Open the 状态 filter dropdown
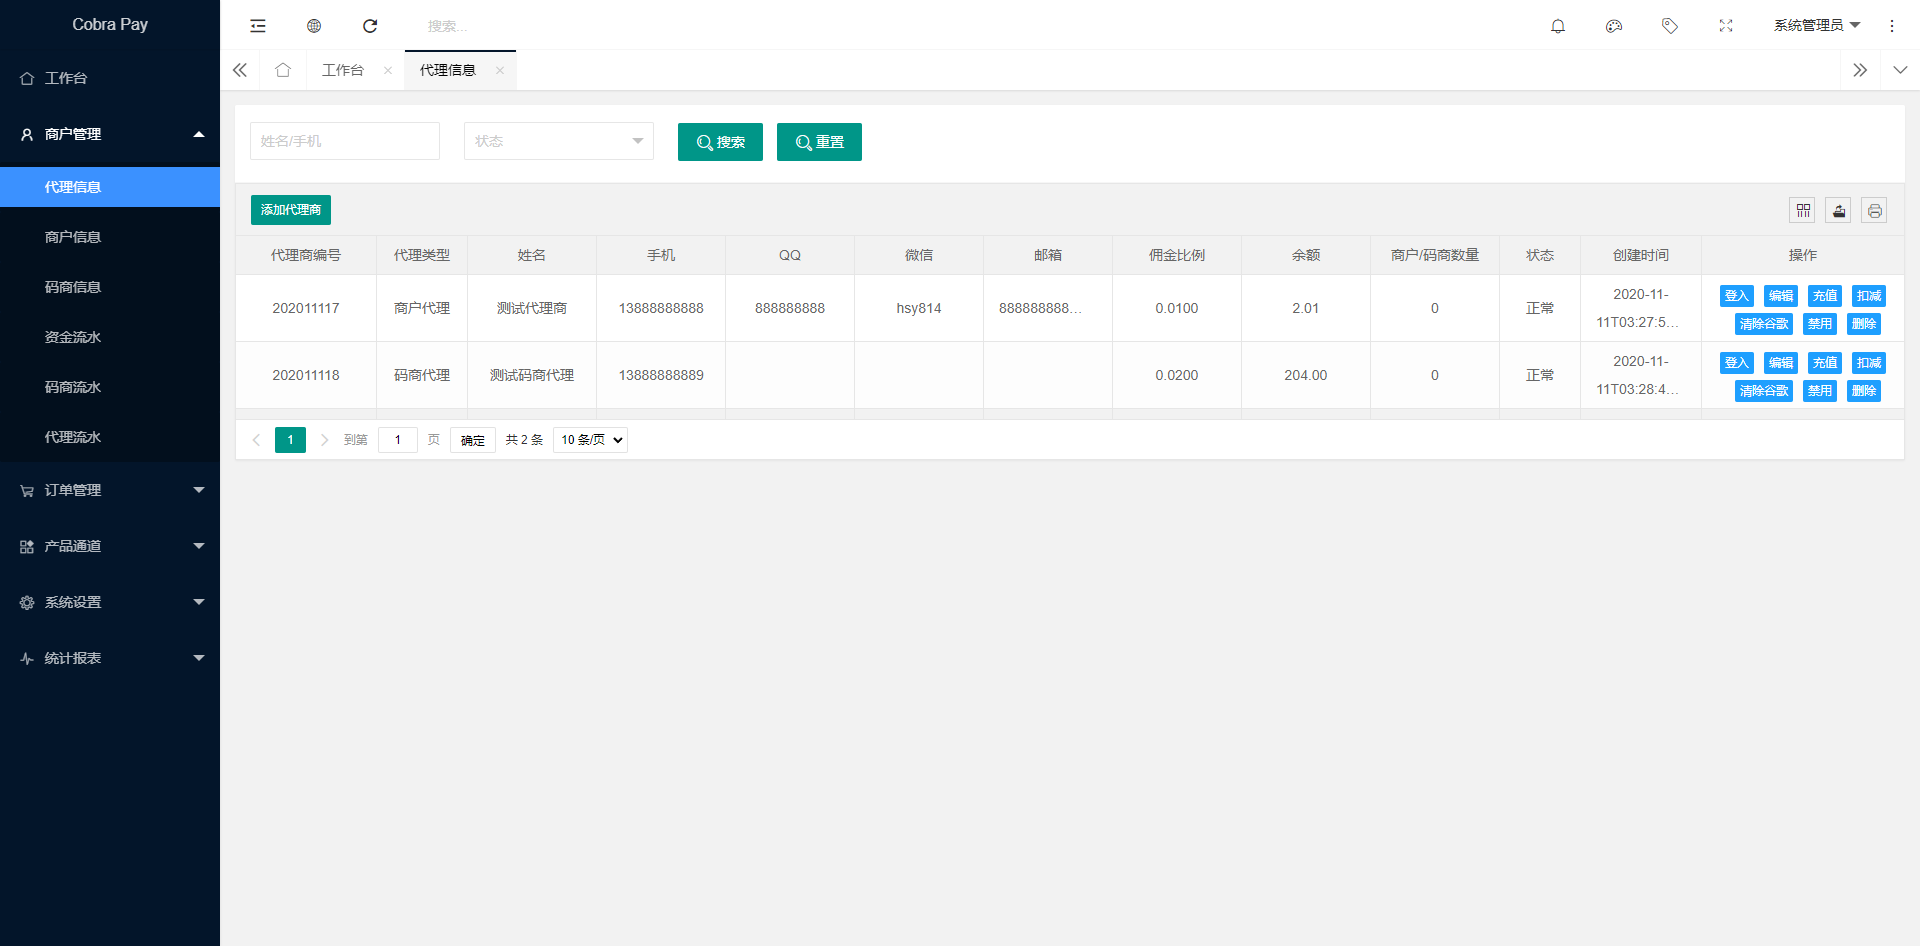The height and width of the screenshot is (946, 1920). pos(559,141)
